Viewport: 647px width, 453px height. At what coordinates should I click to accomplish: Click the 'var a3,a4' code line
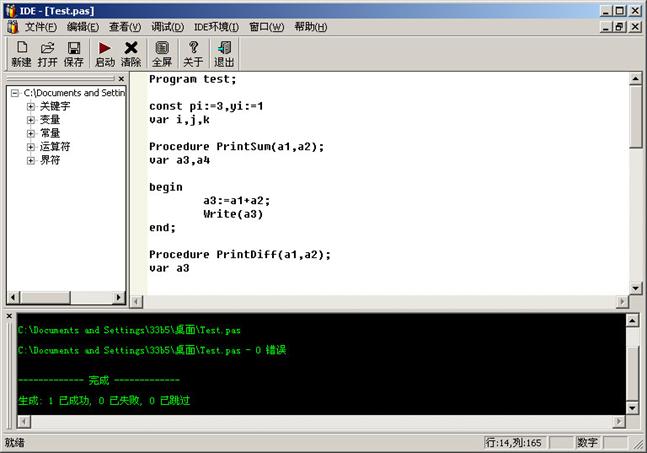pos(179,160)
